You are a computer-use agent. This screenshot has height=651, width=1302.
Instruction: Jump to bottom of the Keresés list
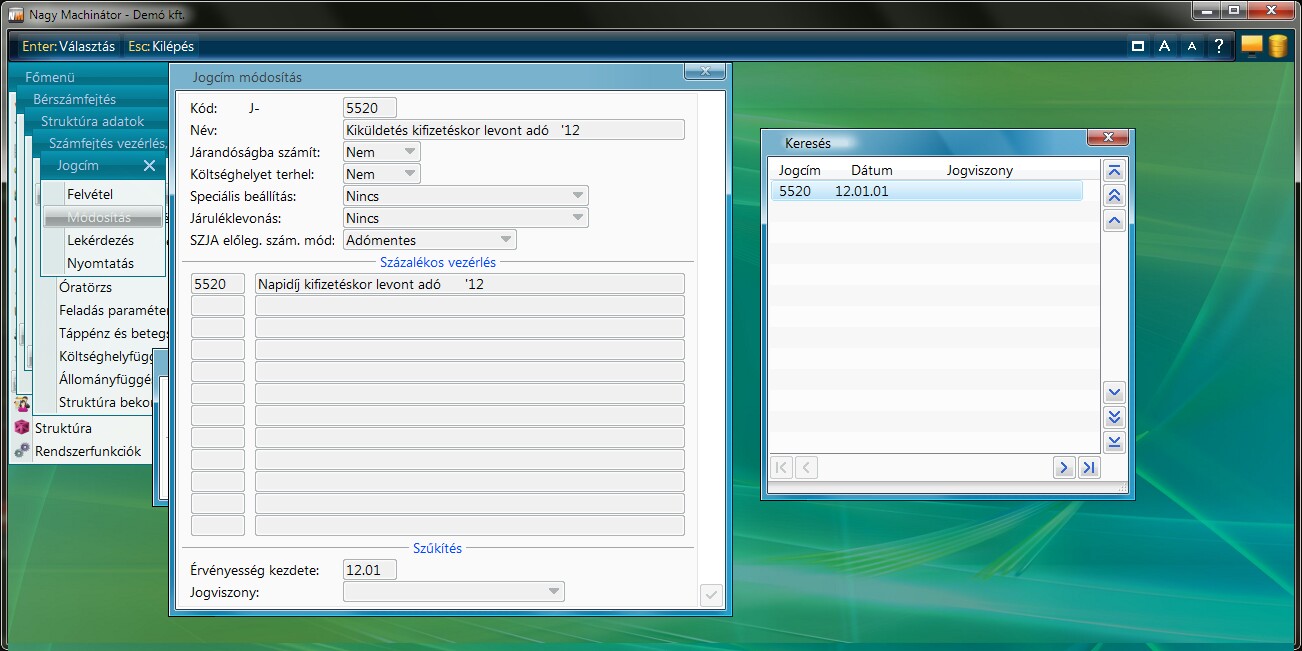[1114, 442]
